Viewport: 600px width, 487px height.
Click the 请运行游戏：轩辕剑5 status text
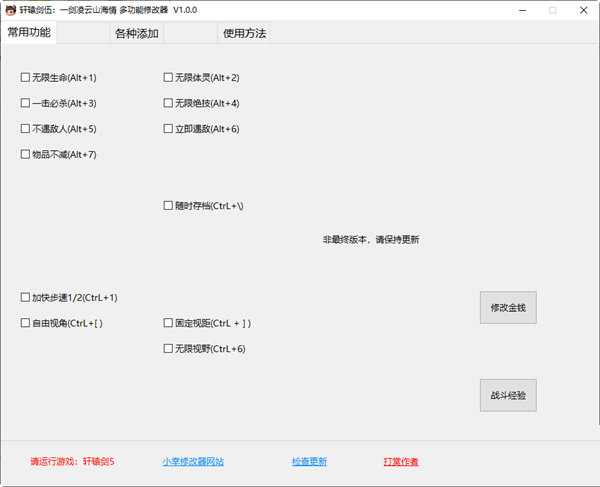72,462
